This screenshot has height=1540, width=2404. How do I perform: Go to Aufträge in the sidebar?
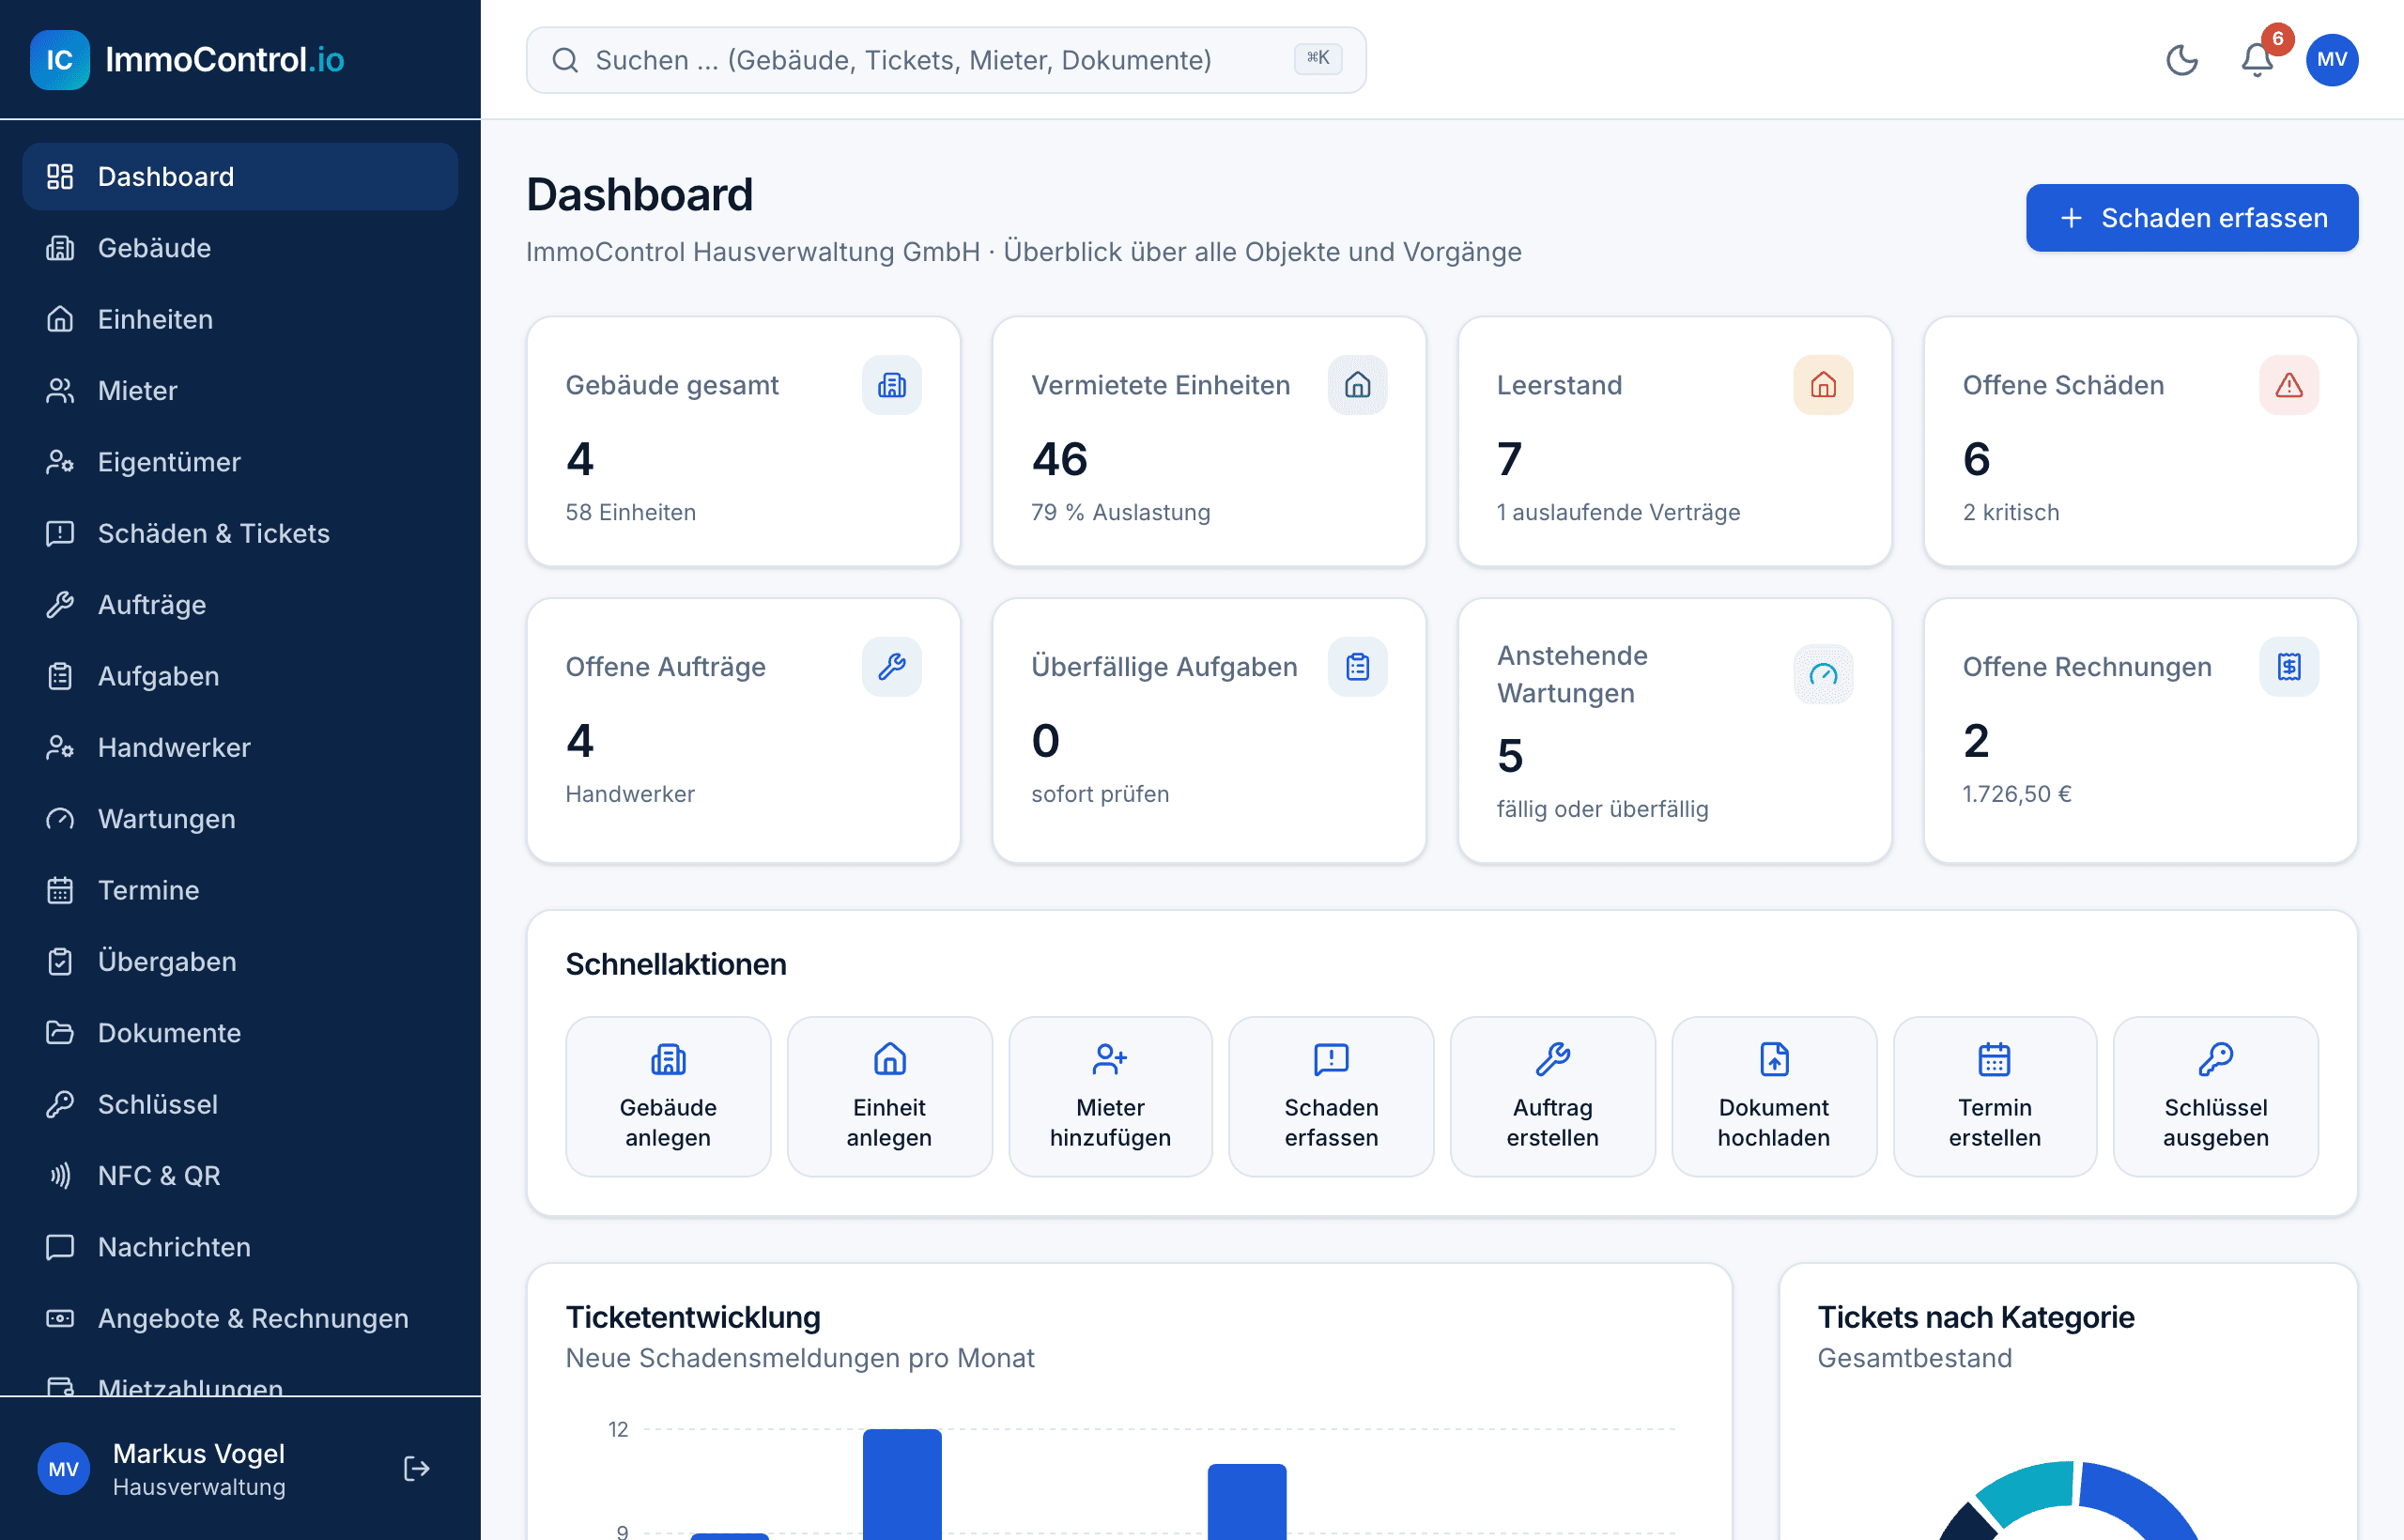pos(240,605)
